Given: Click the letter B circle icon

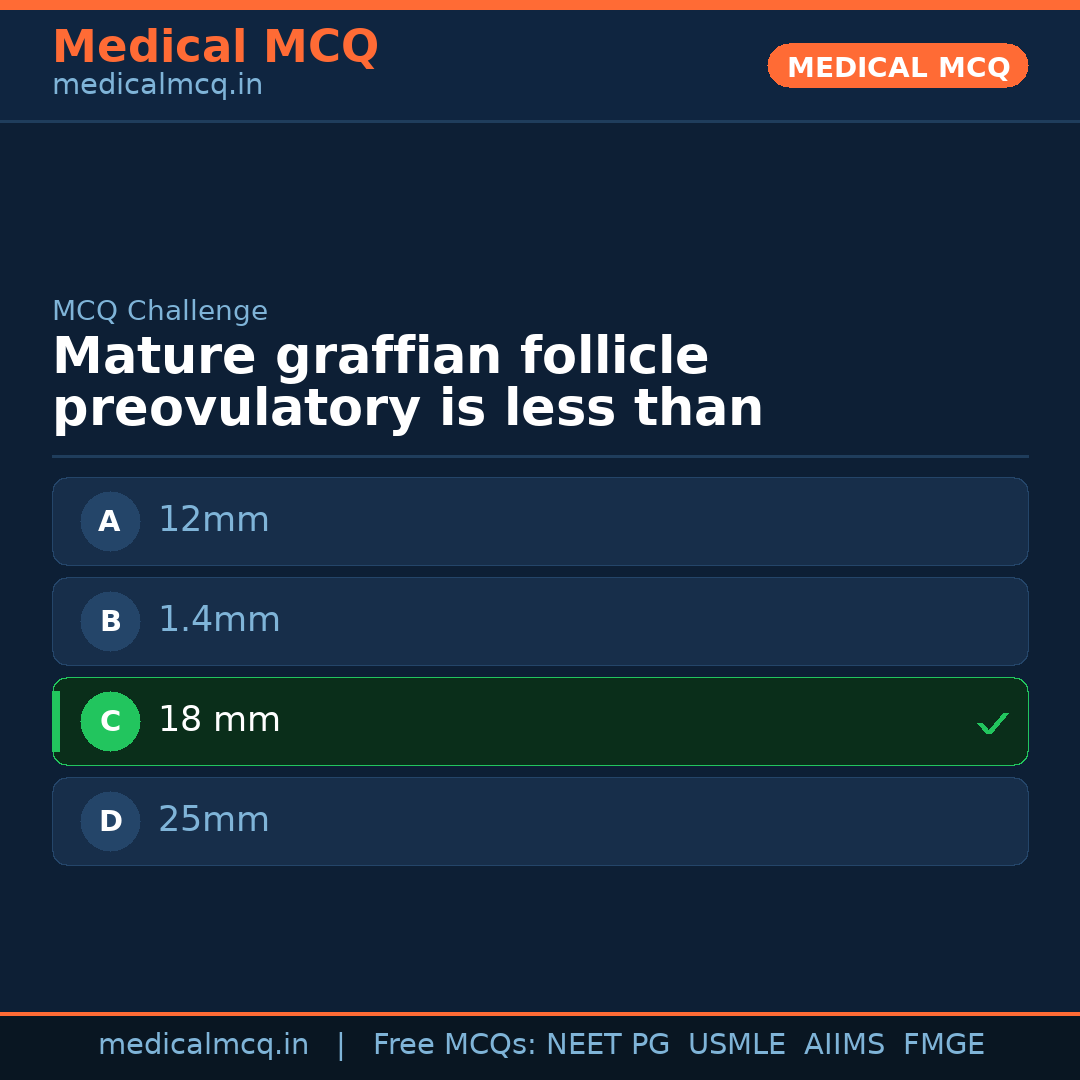Looking at the screenshot, I should click(110, 621).
